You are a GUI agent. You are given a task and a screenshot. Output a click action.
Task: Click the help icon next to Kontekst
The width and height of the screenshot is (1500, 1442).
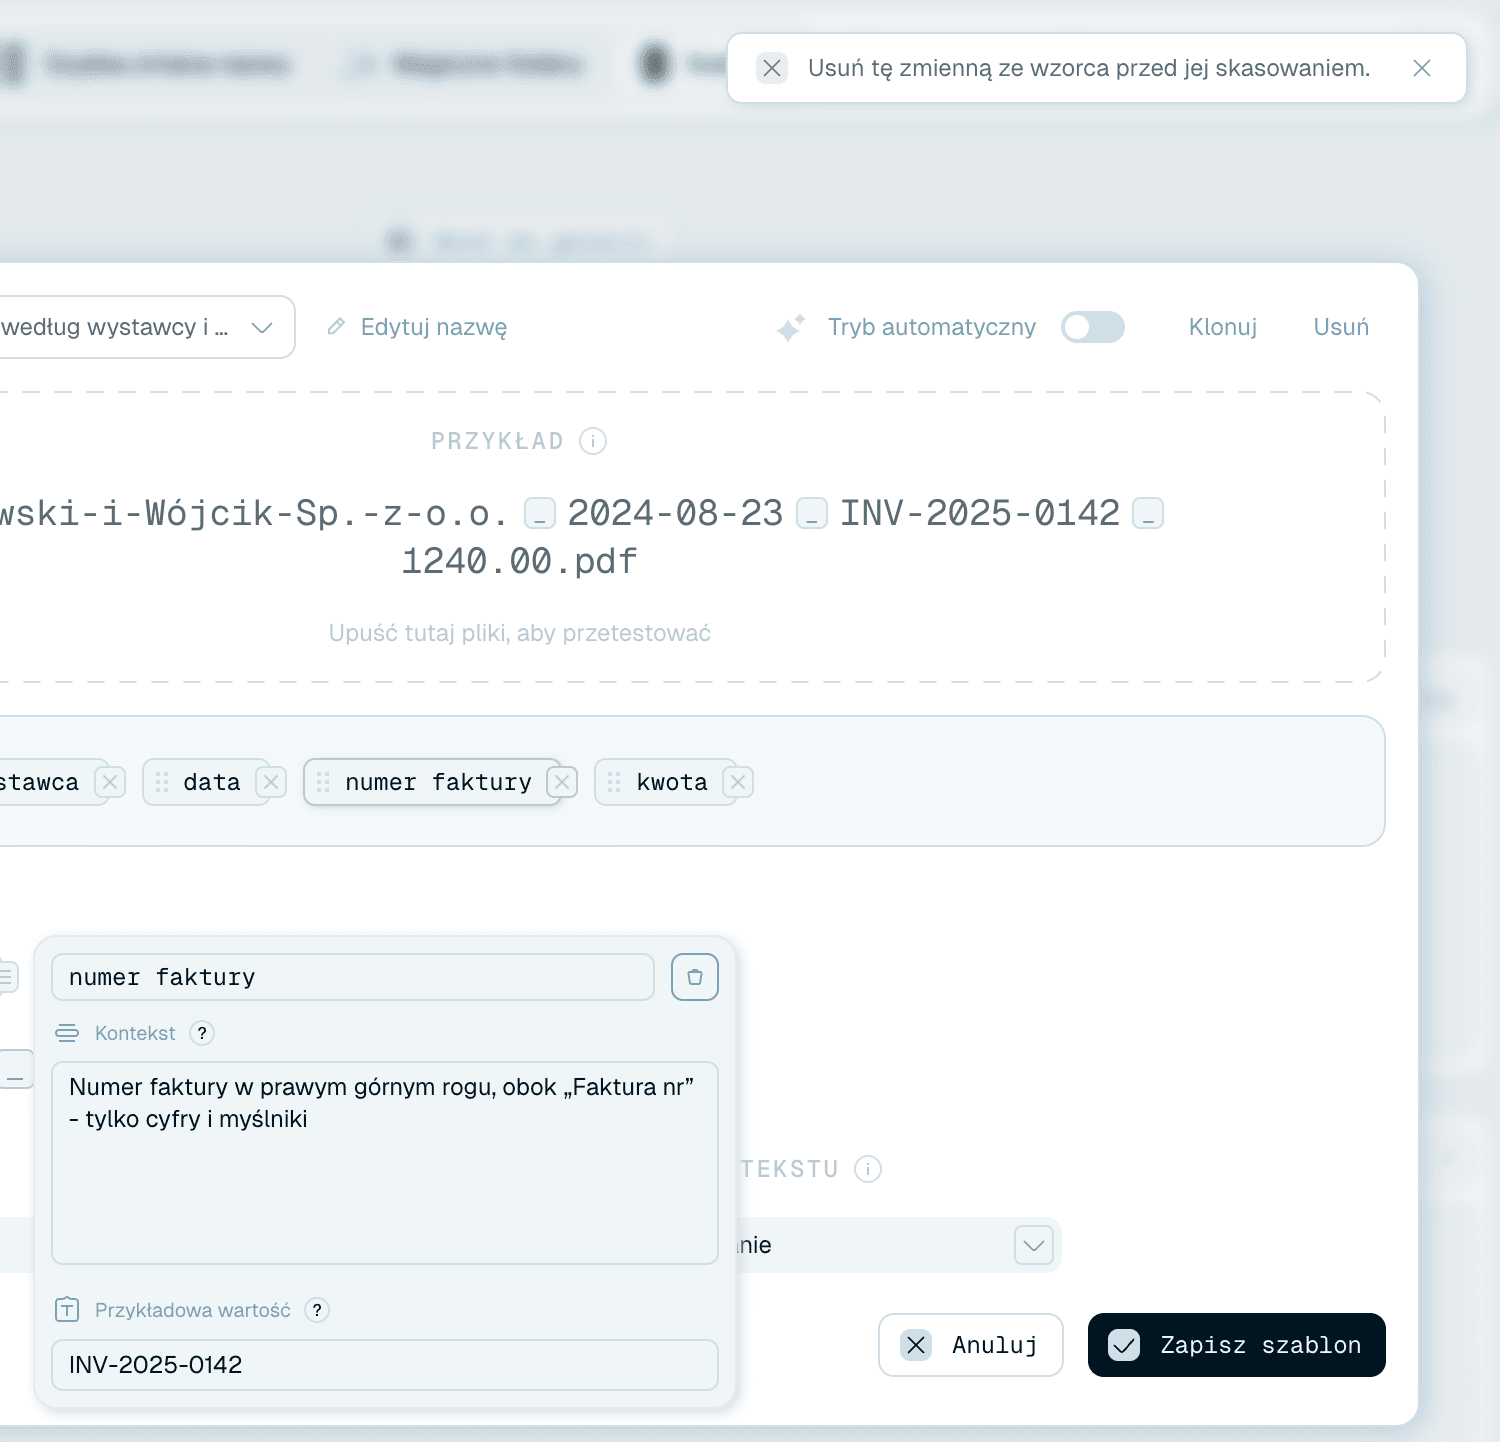point(202,1033)
